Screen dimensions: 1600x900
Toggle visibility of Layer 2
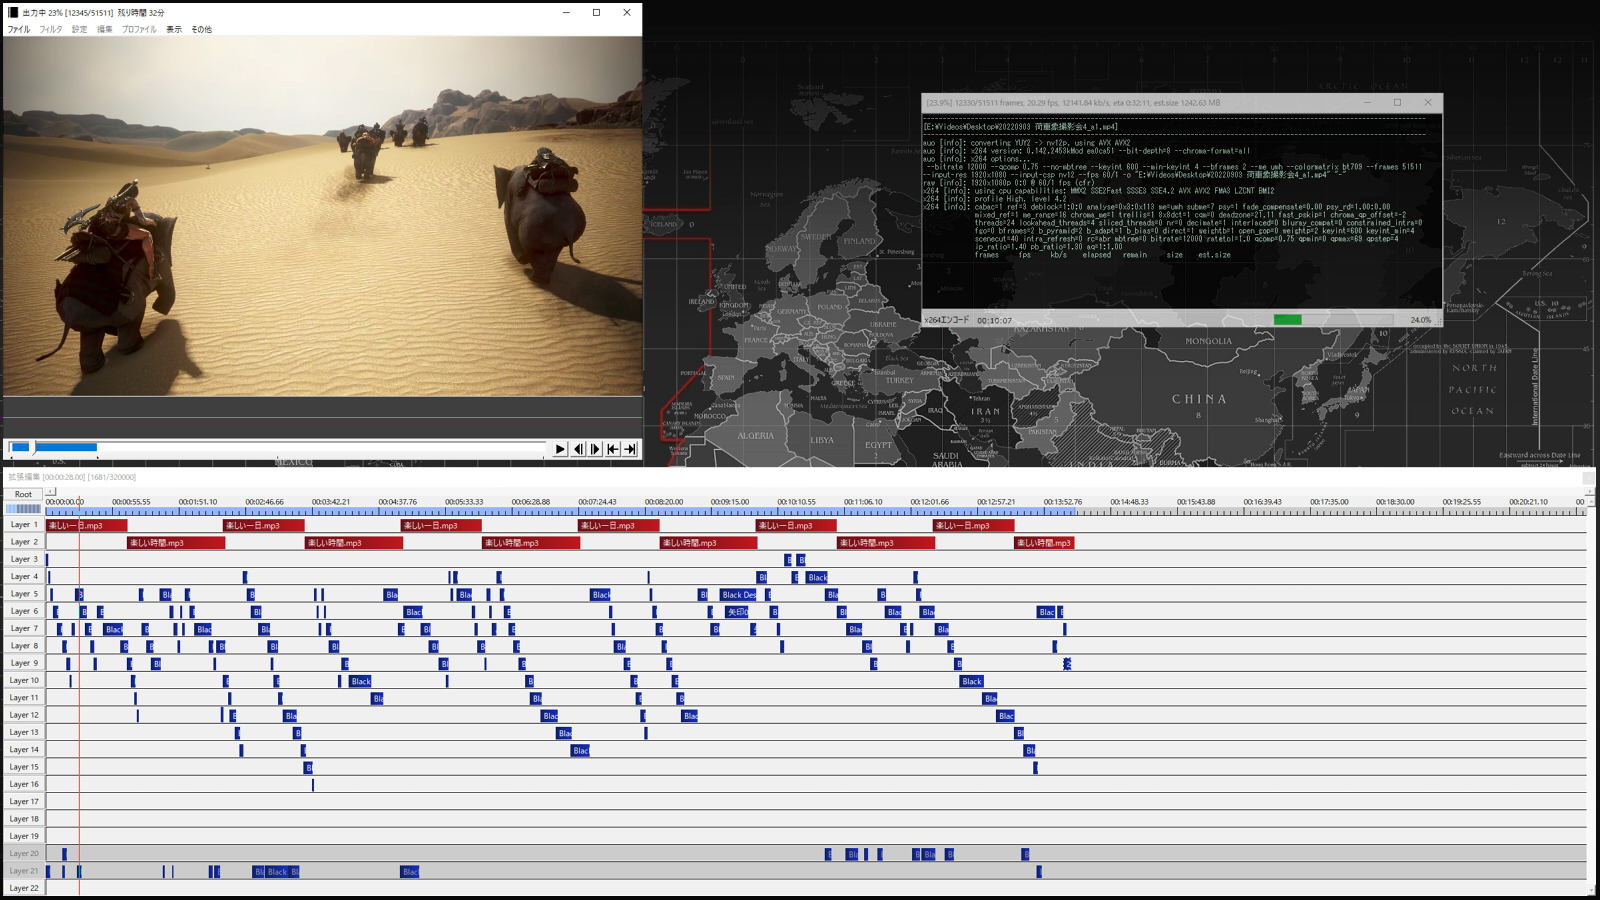click(x=23, y=542)
